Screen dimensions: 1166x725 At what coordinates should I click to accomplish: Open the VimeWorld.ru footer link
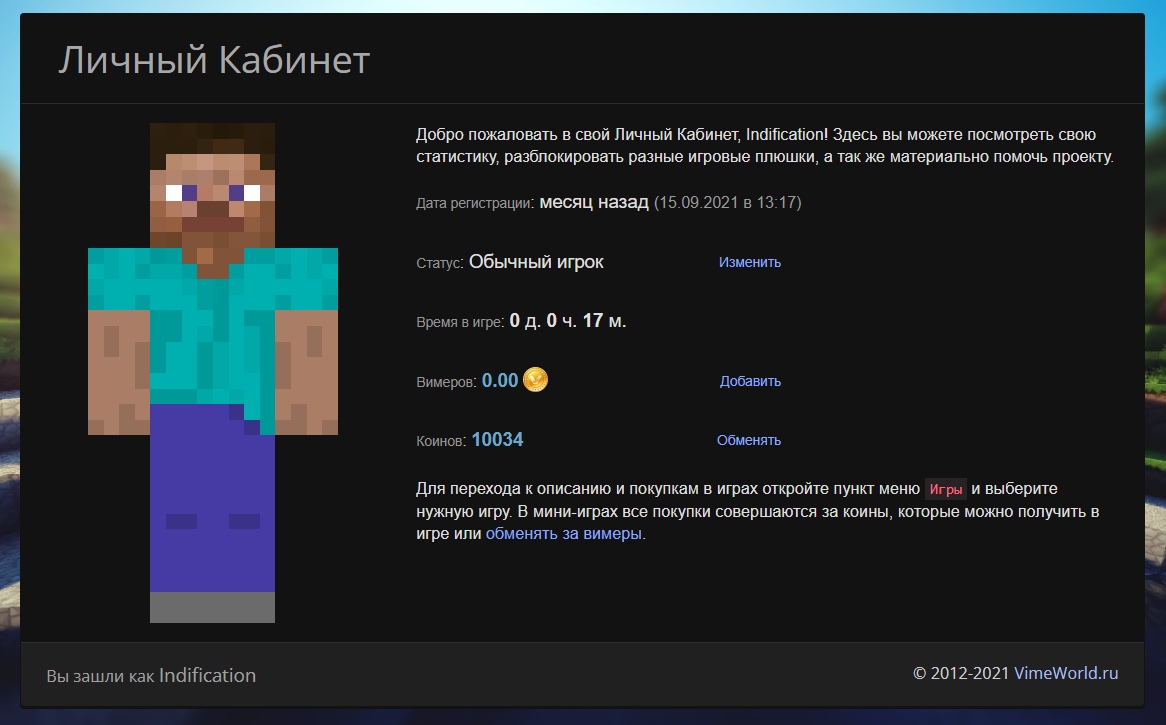1066,673
